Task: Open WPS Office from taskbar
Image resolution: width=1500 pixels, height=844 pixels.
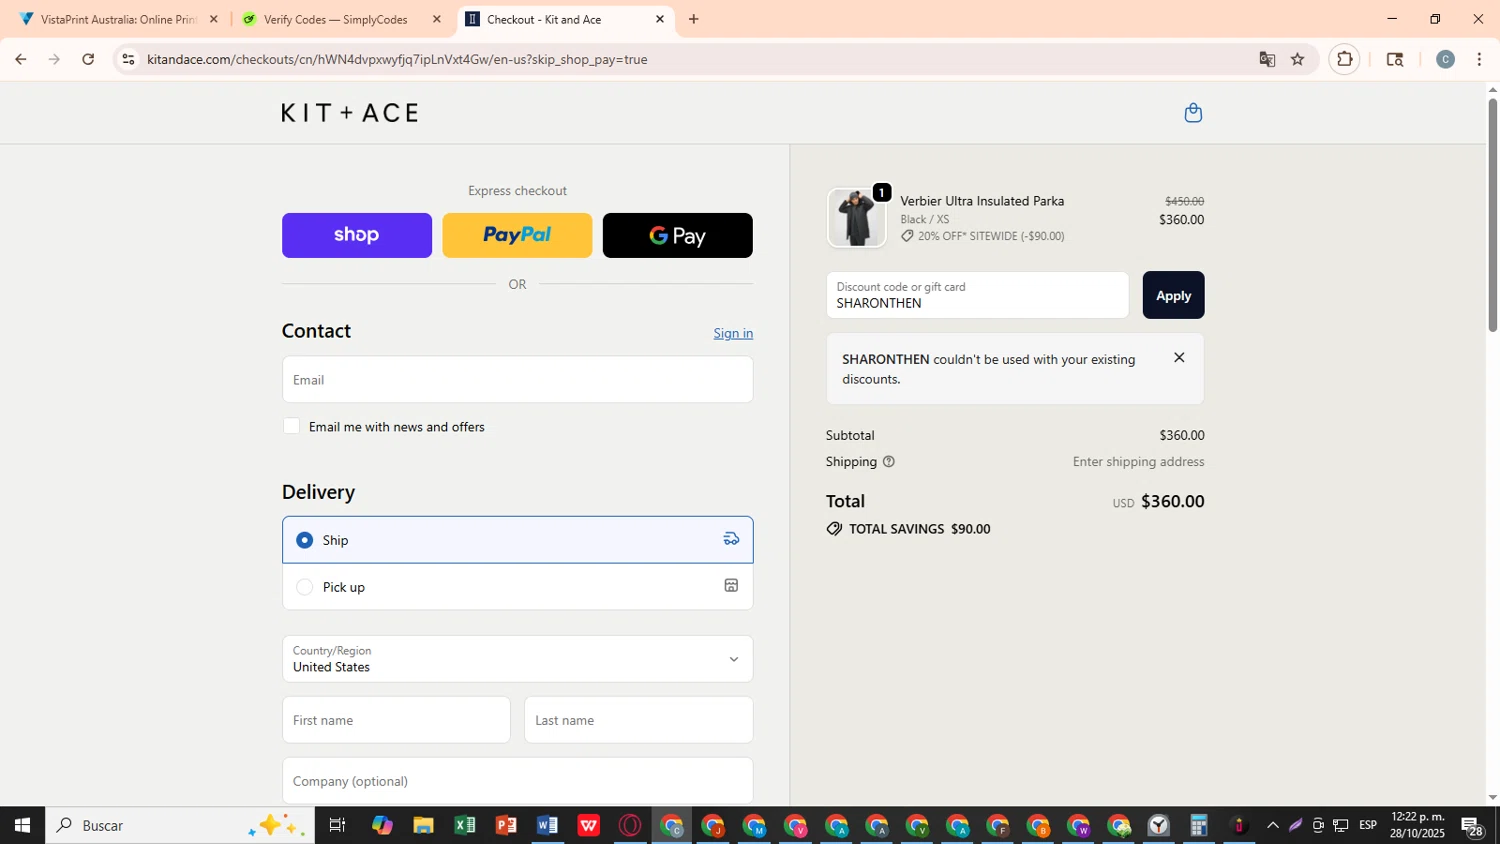Action: click(x=588, y=825)
